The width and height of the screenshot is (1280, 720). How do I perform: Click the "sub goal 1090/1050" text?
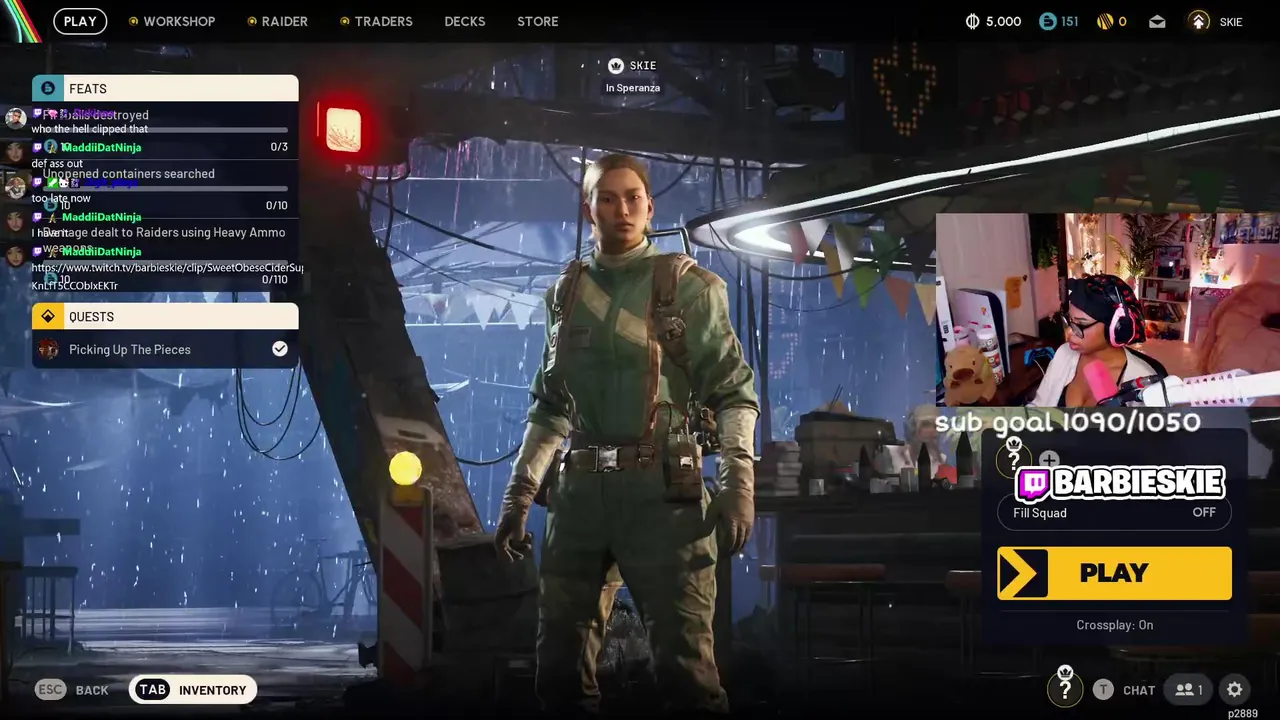[x=1067, y=422]
